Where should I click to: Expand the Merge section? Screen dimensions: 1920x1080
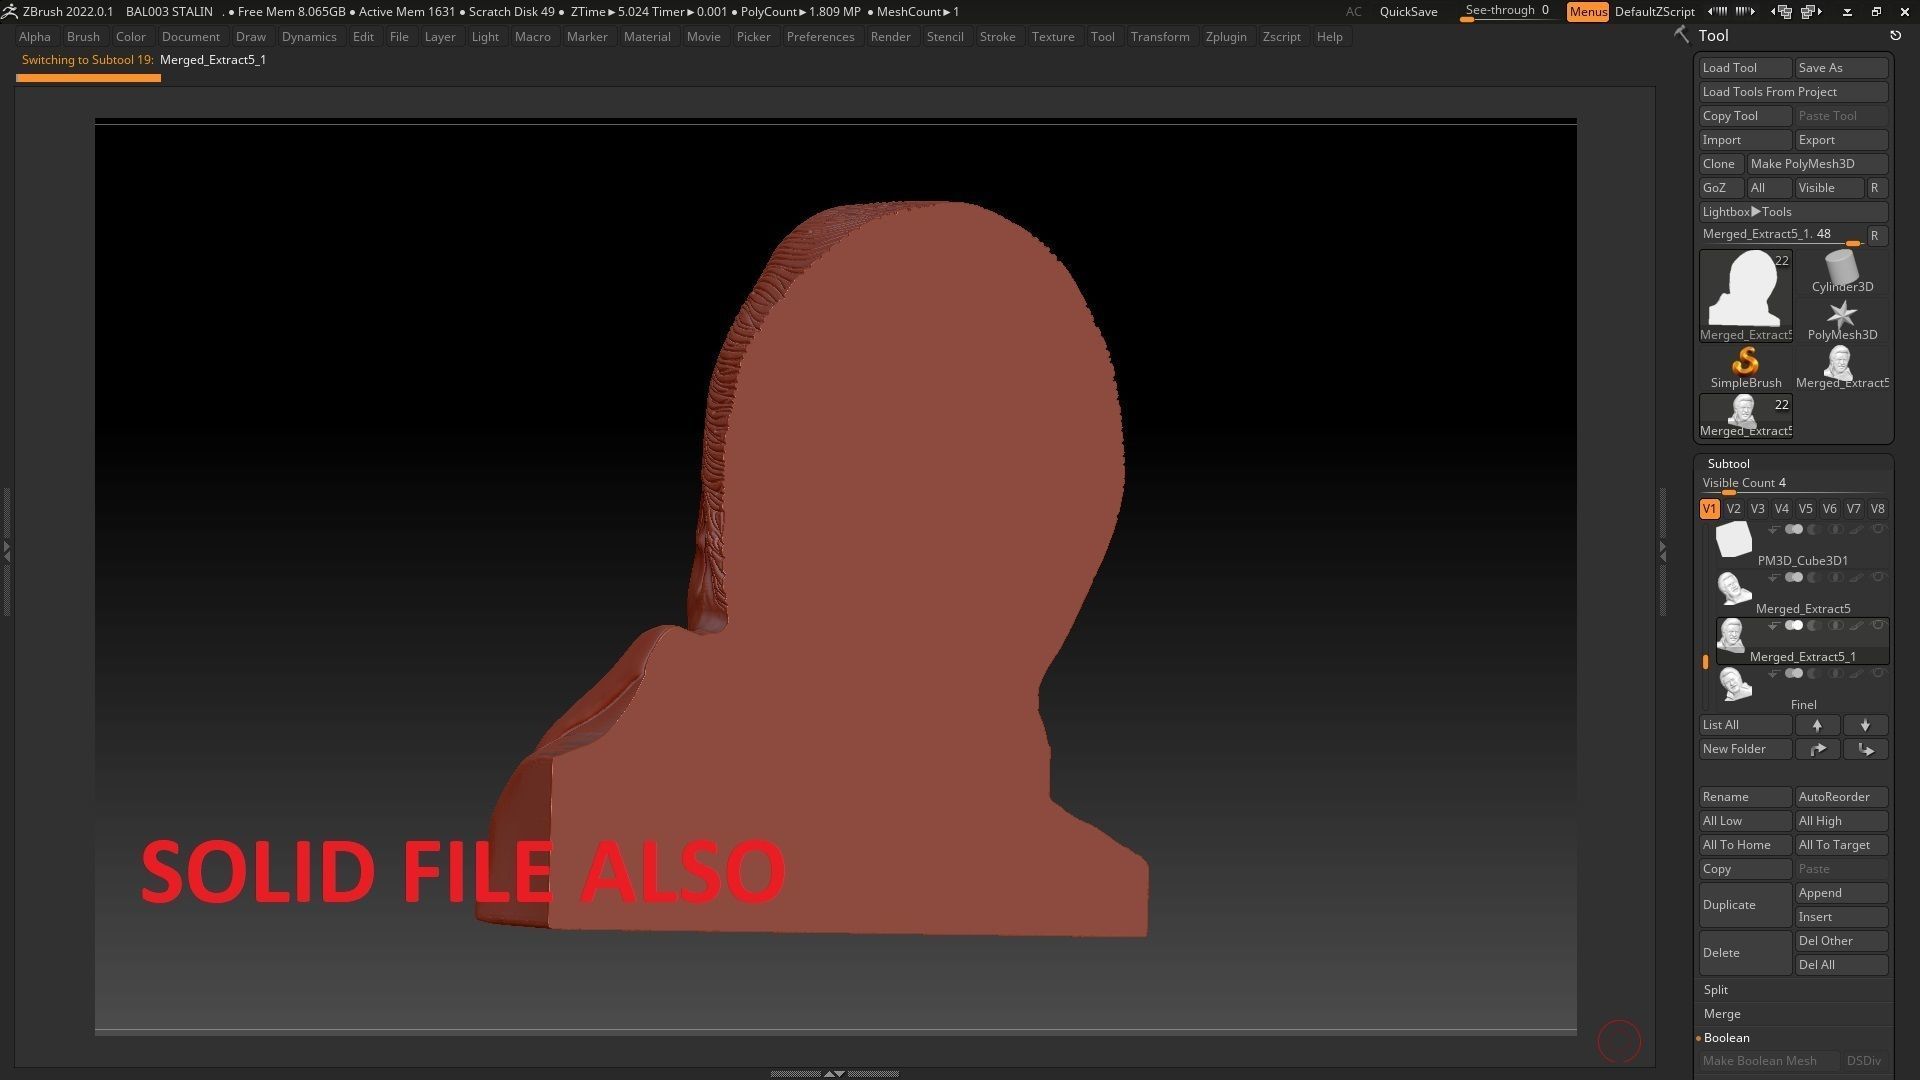(x=1722, y=1014)
